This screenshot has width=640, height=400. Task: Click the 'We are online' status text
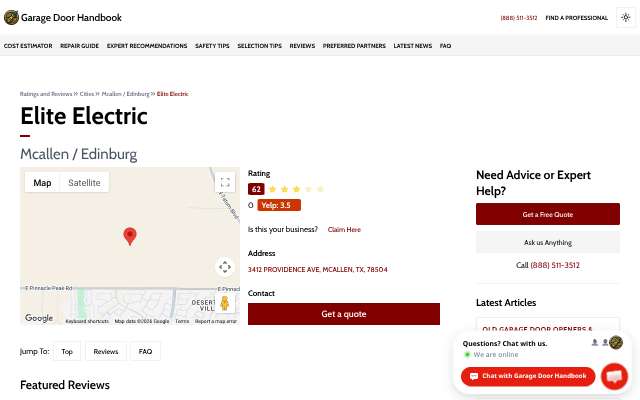[x=496, y=355]
